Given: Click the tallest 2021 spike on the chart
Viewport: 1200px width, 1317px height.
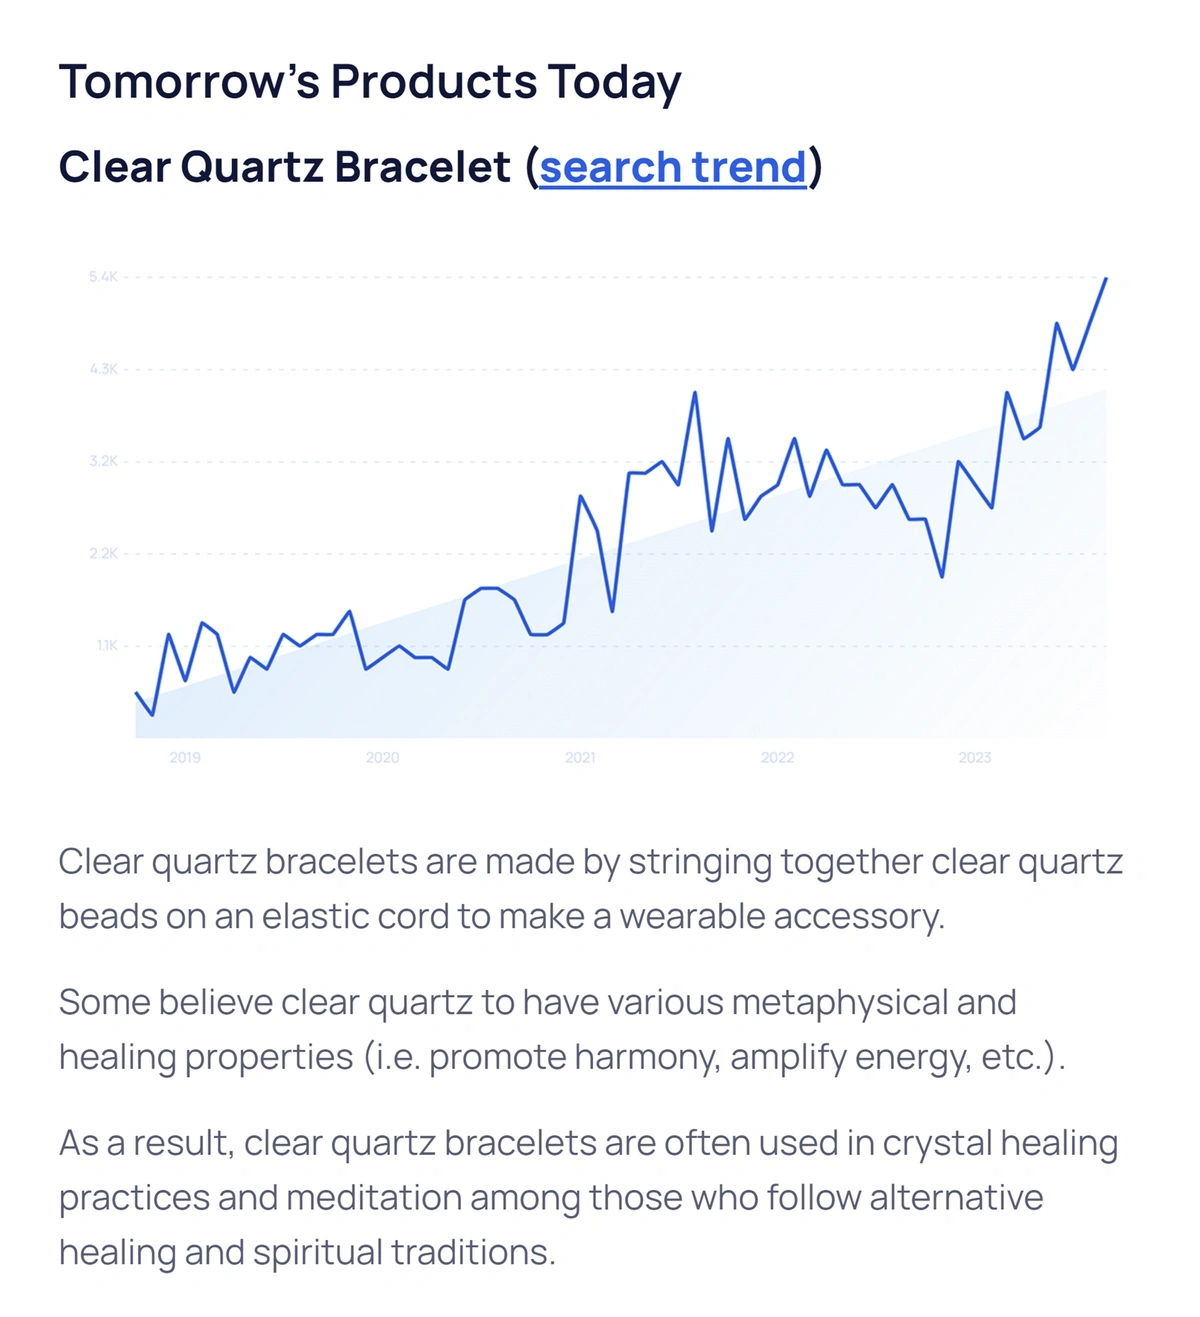Looking at the screenshot, I should 695,393.
